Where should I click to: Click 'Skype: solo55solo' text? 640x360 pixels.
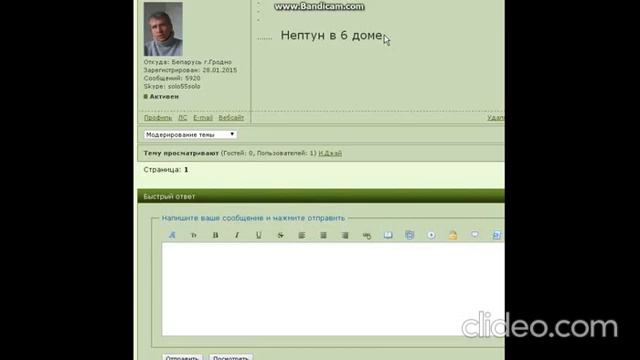tap(172, 87)
